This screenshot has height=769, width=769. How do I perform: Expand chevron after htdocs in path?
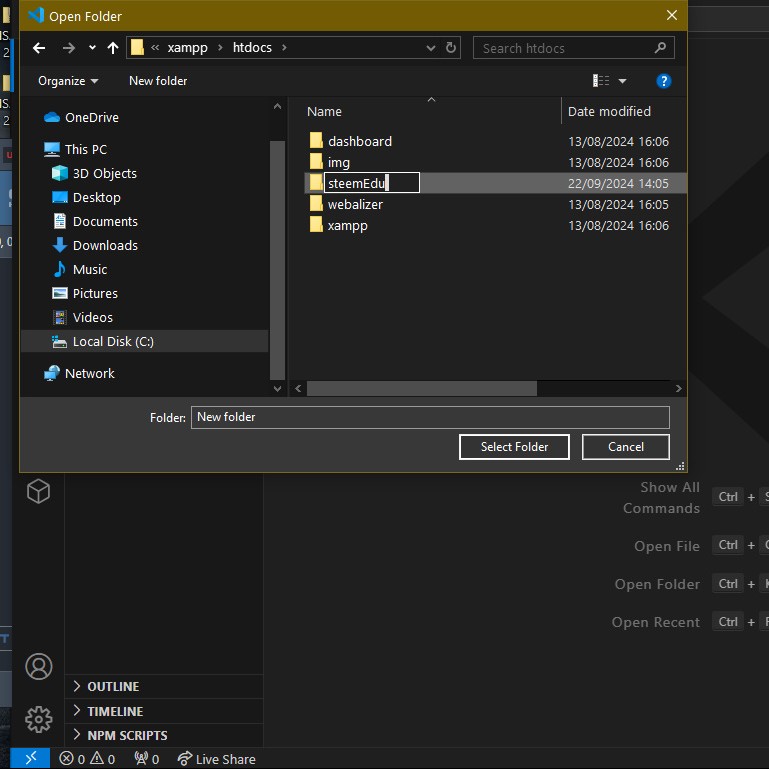pyautogui.click(x=284, y=48)
